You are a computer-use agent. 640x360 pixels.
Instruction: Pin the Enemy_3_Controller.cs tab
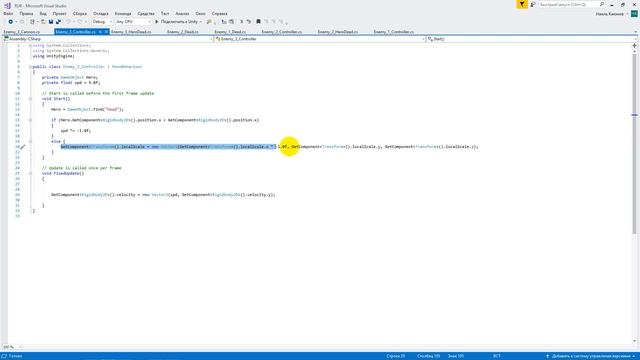coord(100,31)
